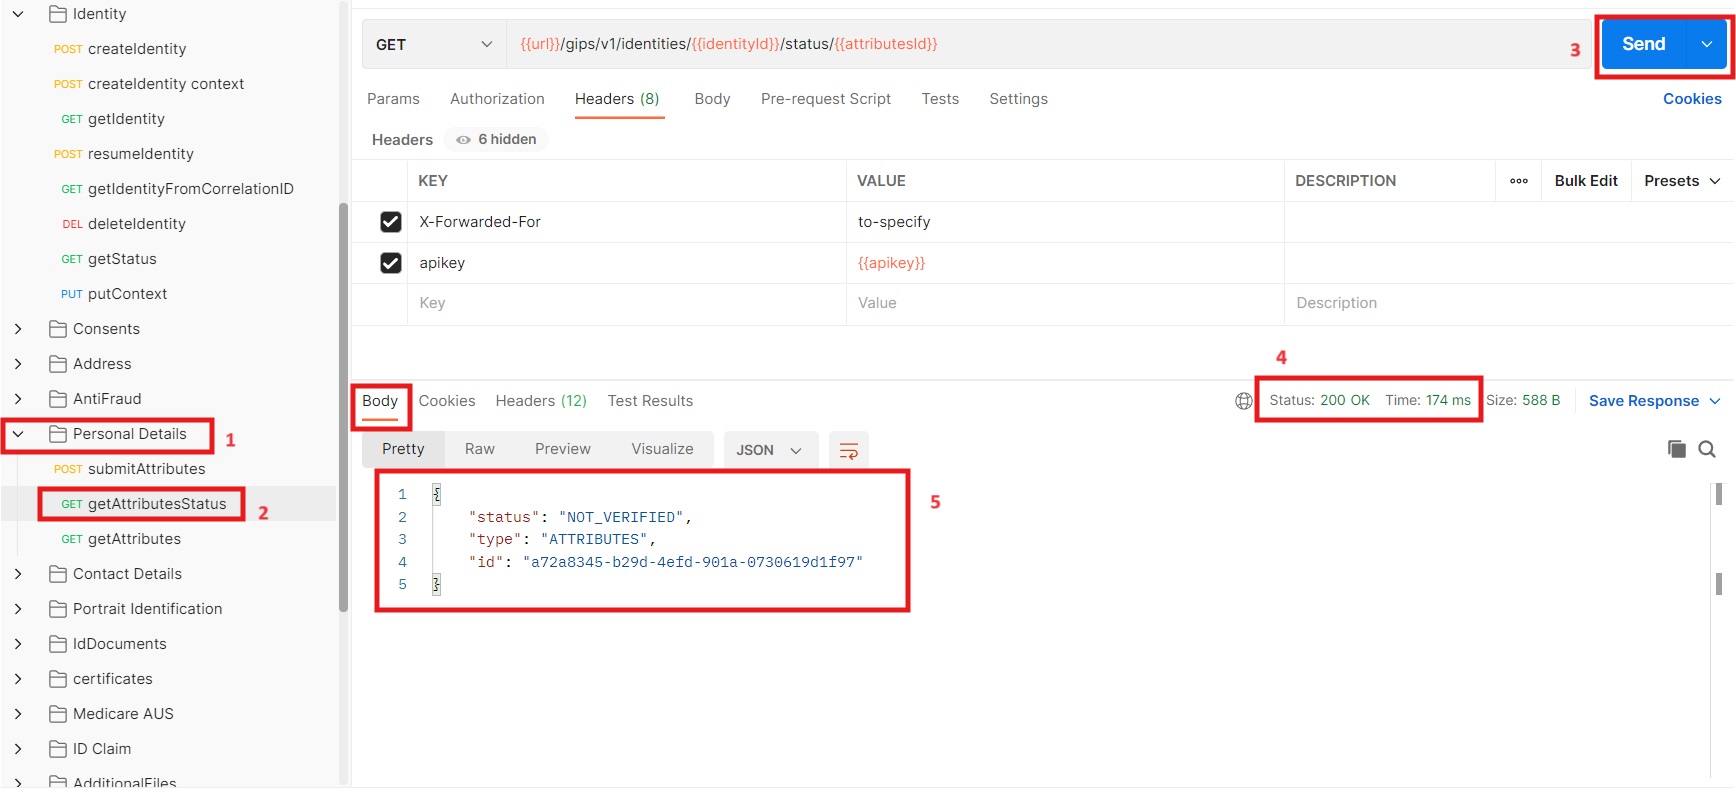Image resolution: width=1736 pixels, height=792 pixels.
Task: Collapse the Identity folder chevron
Action: [18, 14]
